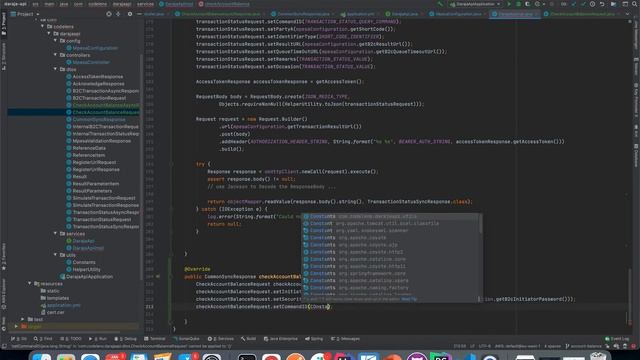The image size is (640, 360).
Task: Click the Git branch widget in the status bar
Action: pos(583,346)
